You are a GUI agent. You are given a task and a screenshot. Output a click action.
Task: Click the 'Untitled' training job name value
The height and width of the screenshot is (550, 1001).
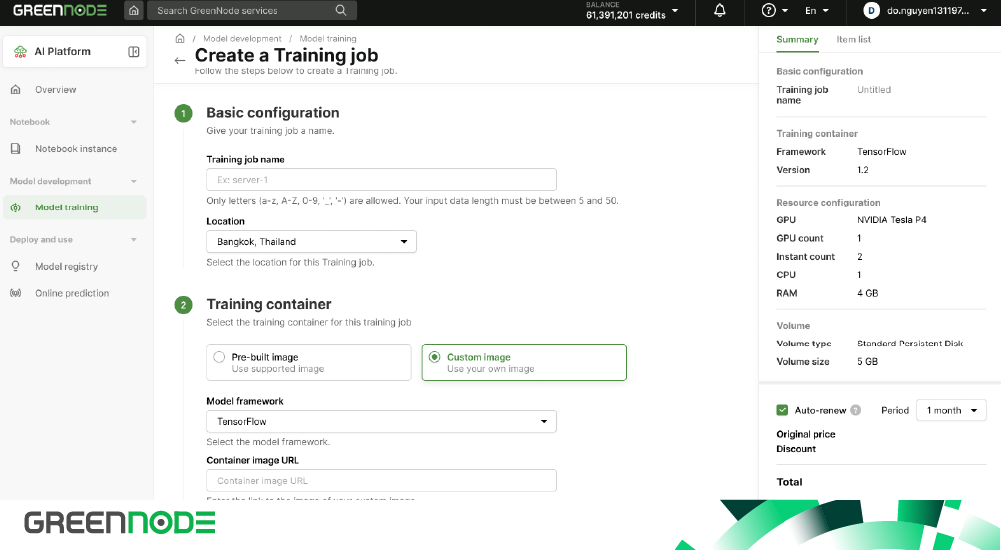(874, 89)
